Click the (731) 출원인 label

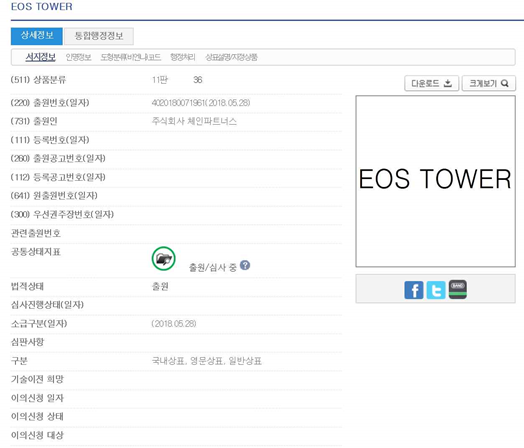point(34,121)
